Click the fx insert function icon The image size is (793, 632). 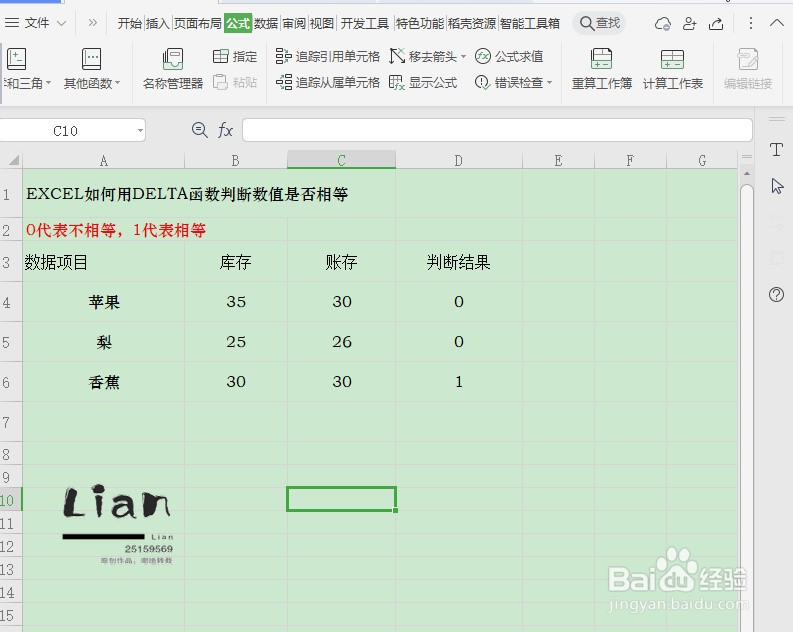point(225,130)
